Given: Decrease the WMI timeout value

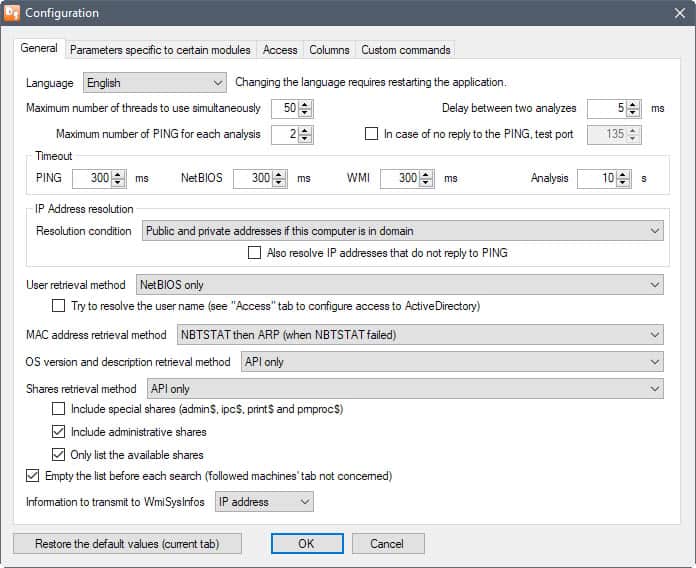Looking at the screenshot, I should [426, 182].
